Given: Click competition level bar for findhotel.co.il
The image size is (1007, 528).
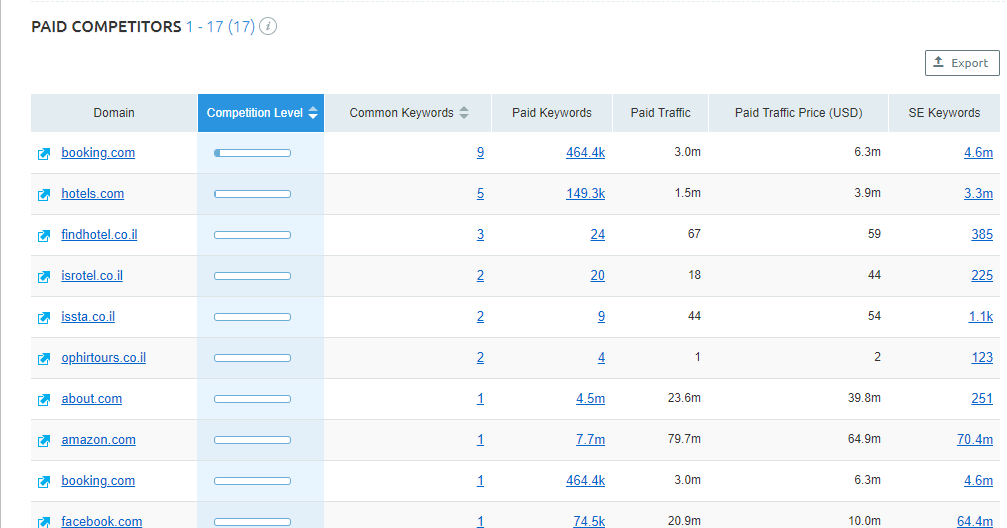Looking at the screenshot, I should 252,235.
